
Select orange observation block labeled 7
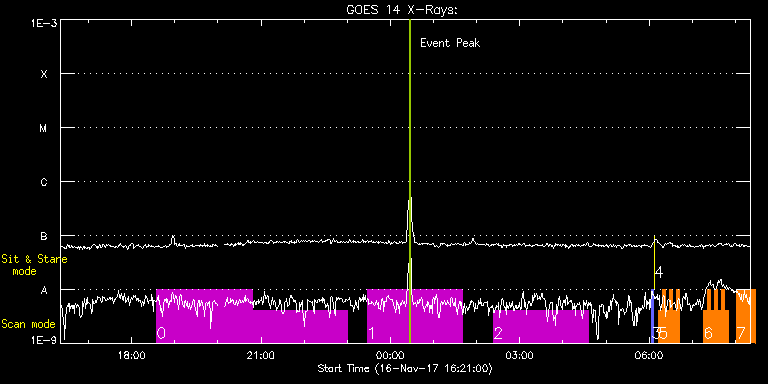point(746,316)
